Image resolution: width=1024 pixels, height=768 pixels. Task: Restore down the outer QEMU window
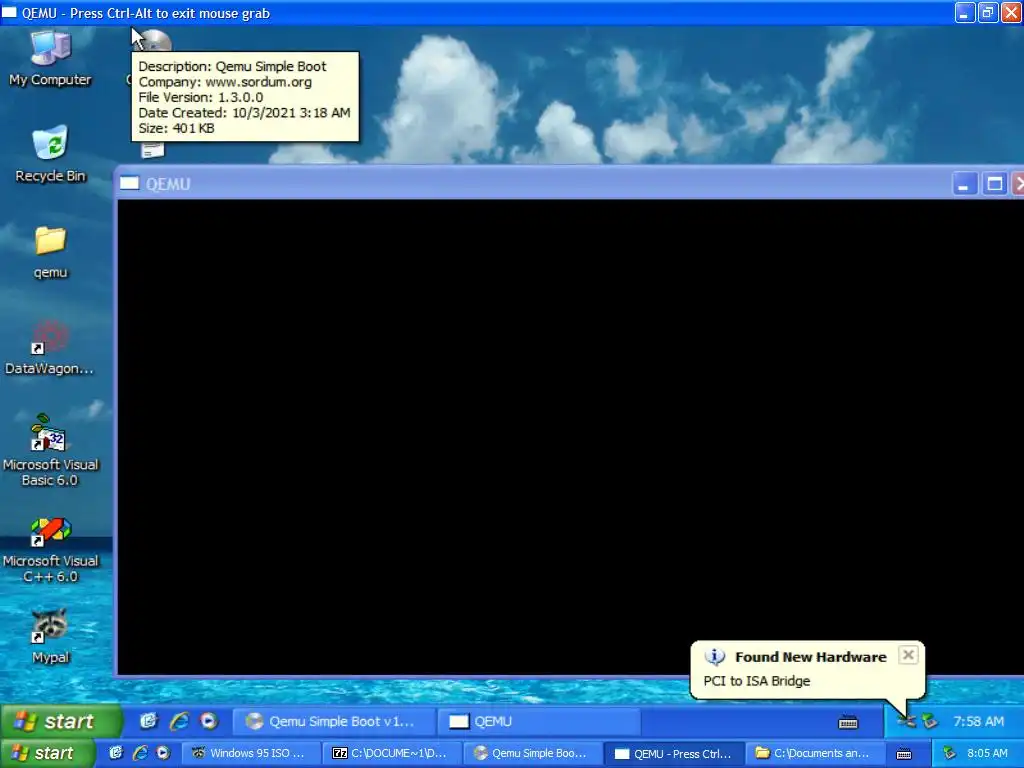pos(987,12)
